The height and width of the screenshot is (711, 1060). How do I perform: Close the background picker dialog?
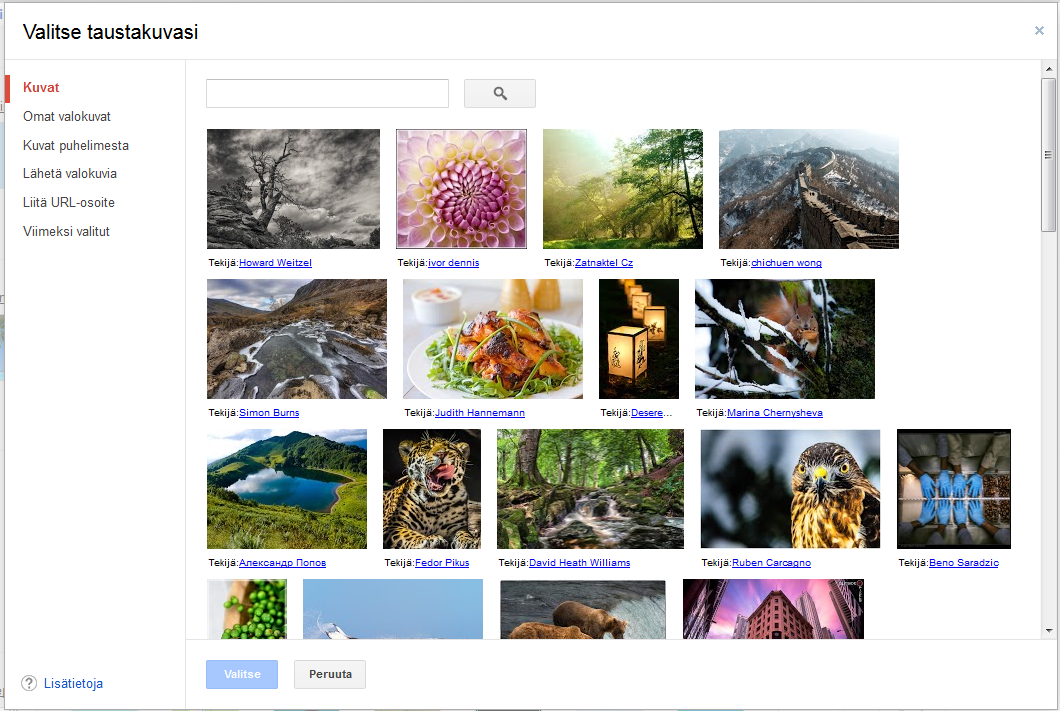(x=1039, y=31)
